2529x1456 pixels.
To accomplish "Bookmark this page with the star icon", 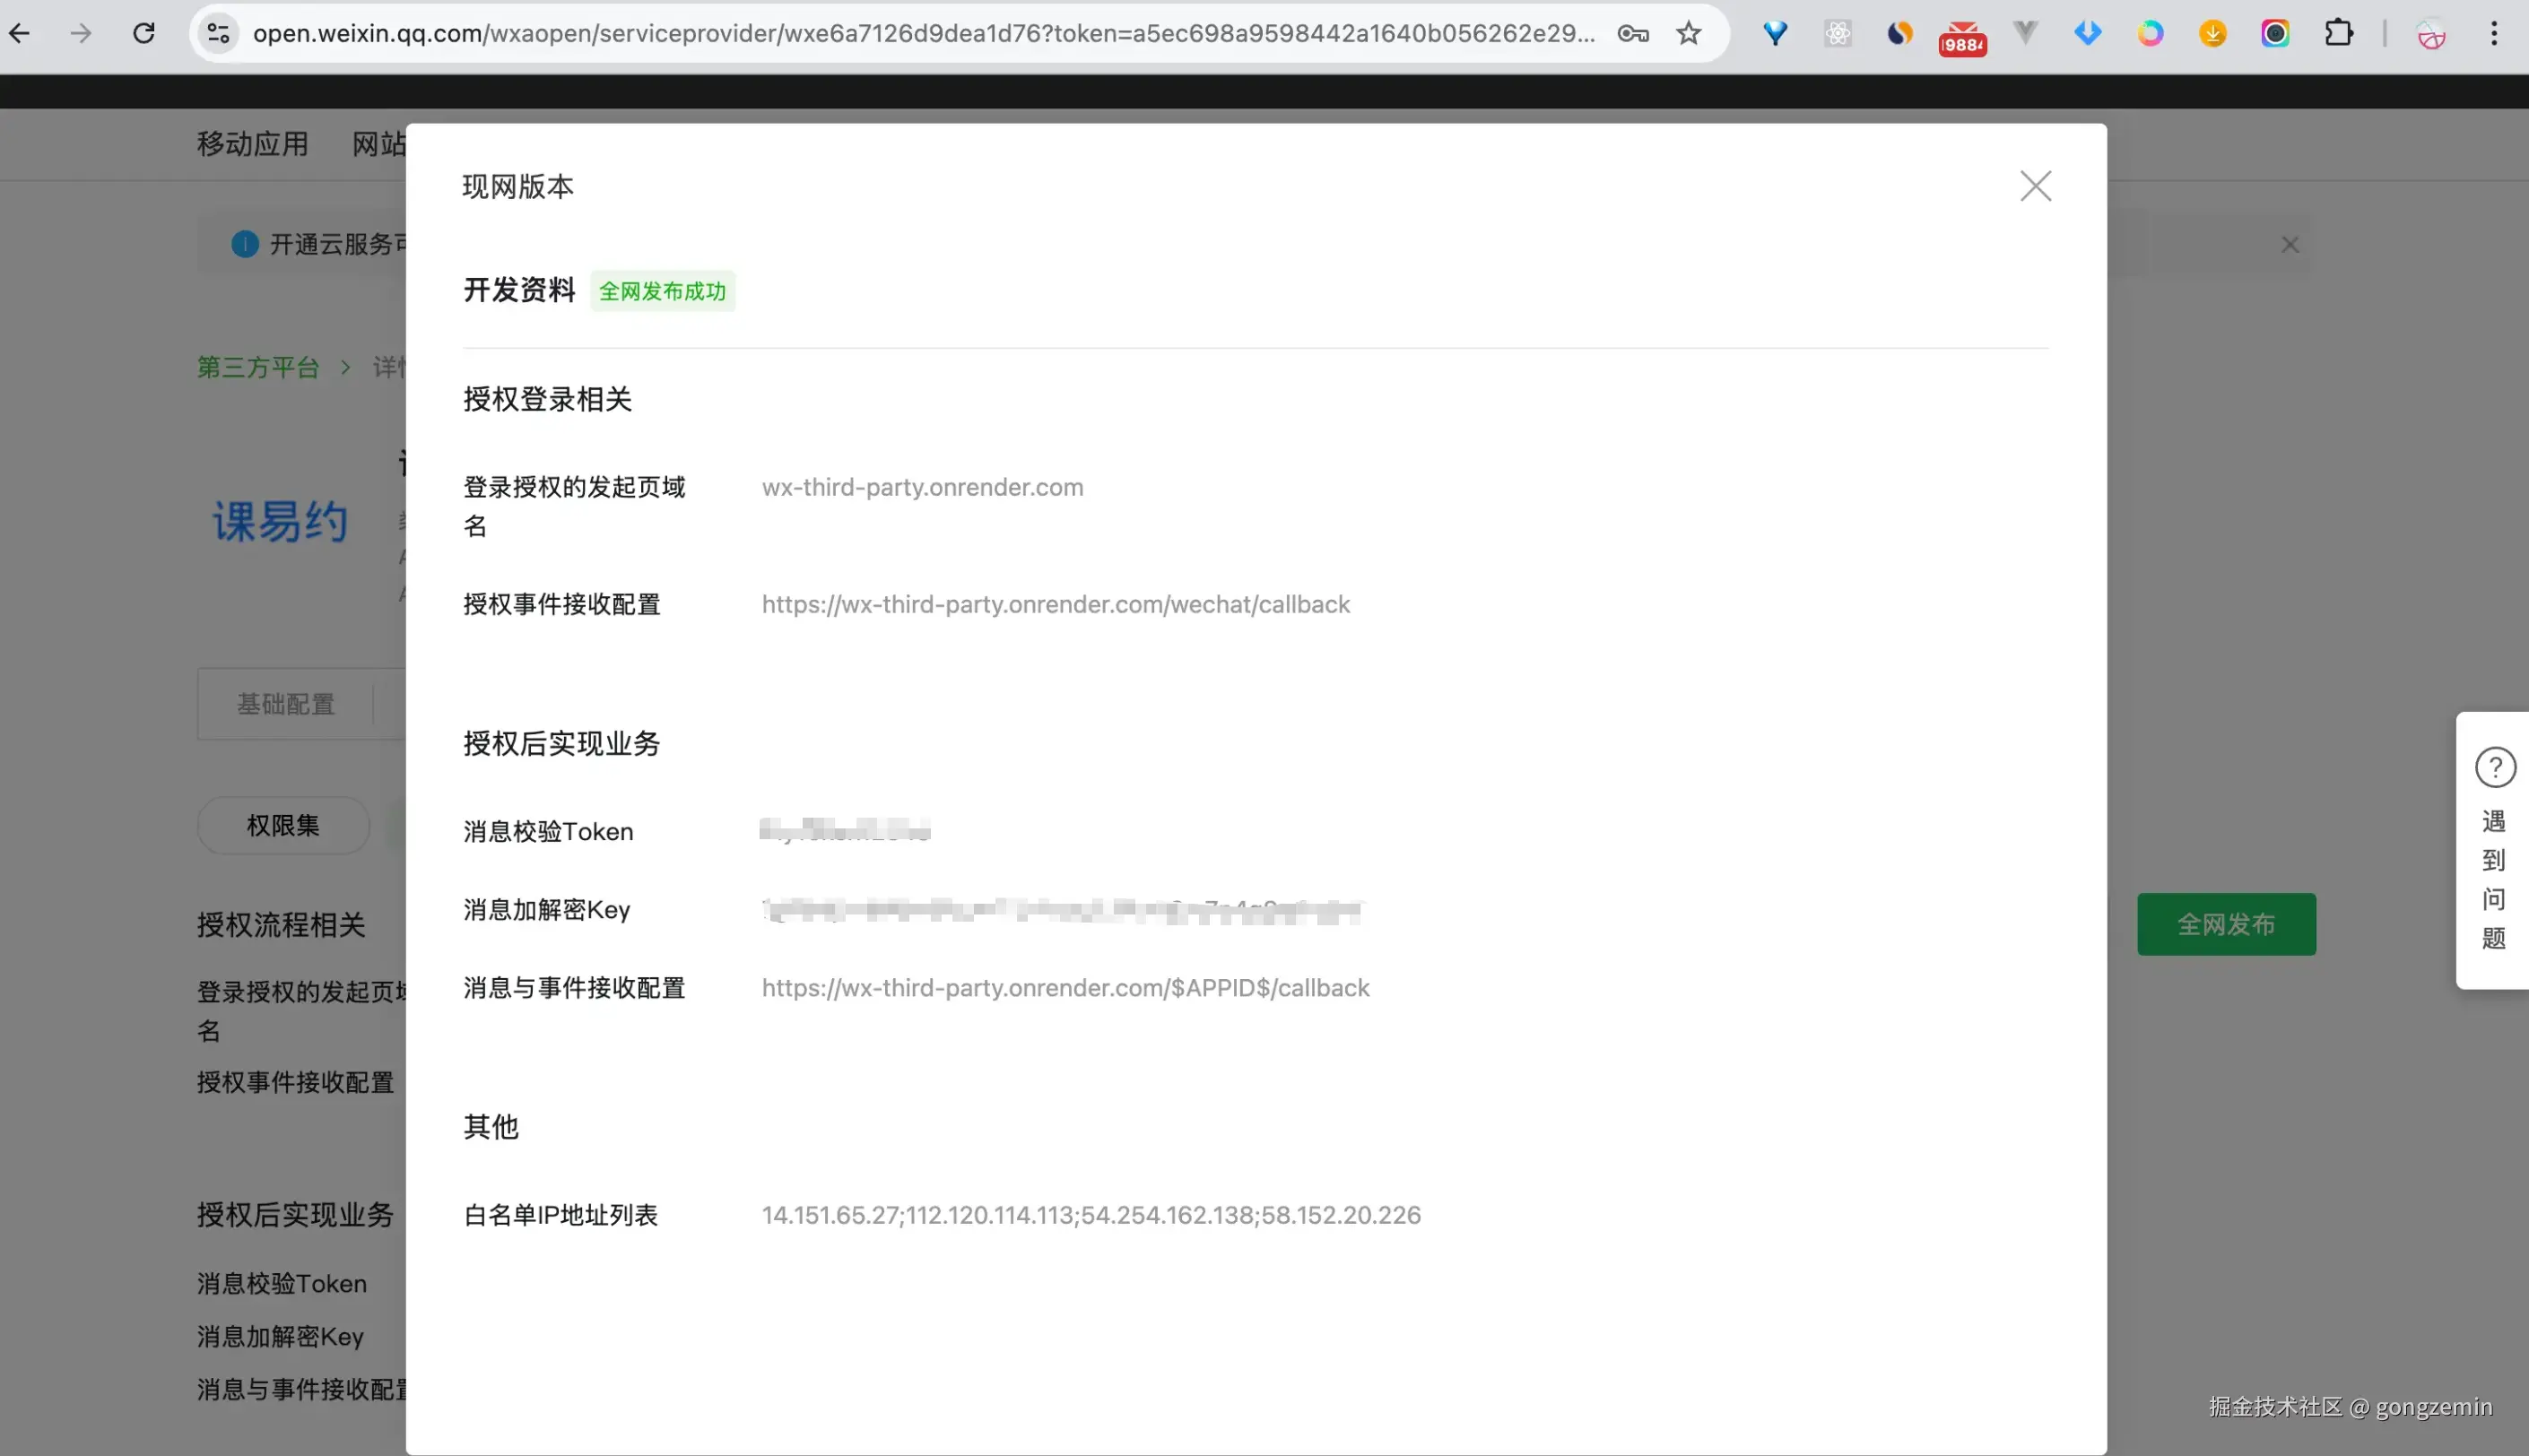I will (1689, 34).
